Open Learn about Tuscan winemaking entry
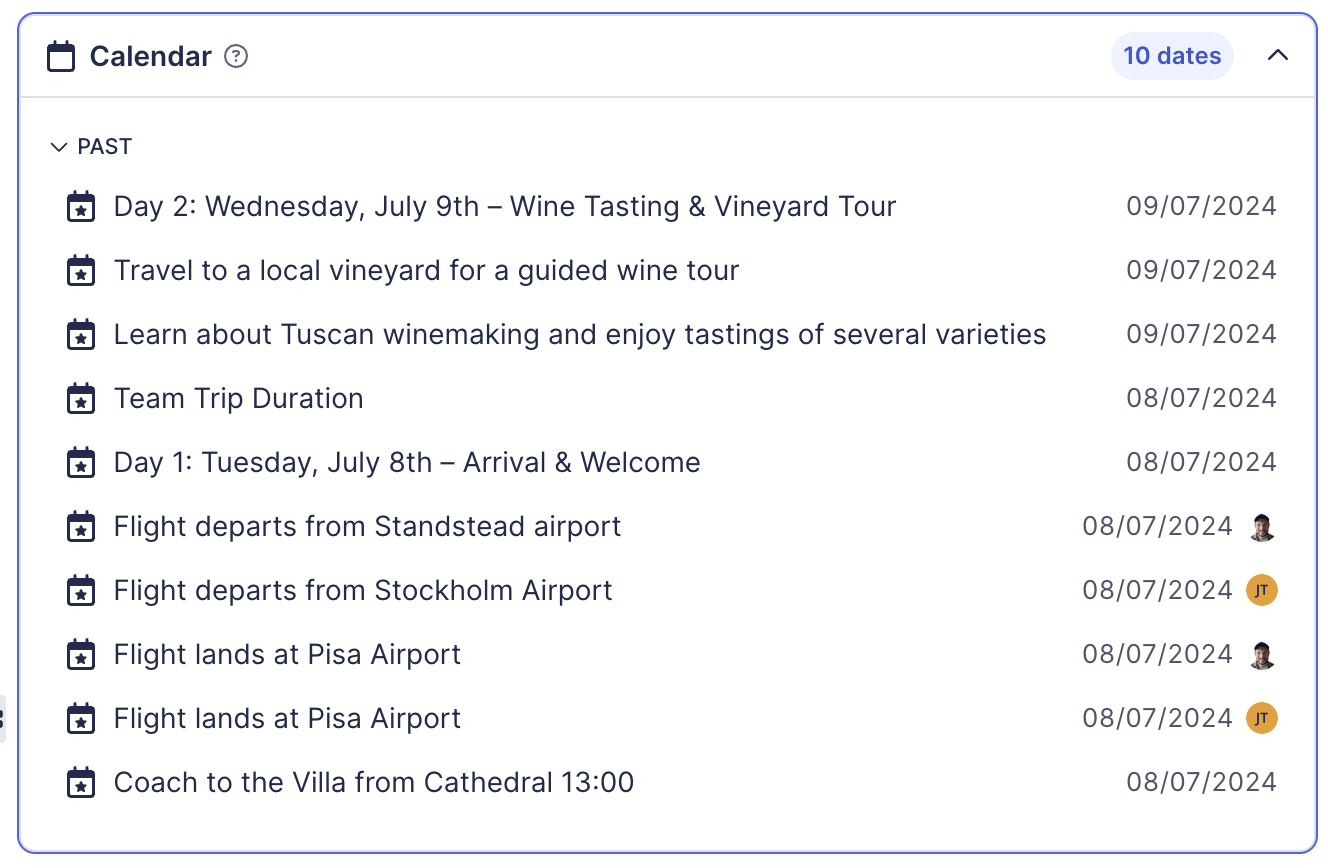 [579, 335]
